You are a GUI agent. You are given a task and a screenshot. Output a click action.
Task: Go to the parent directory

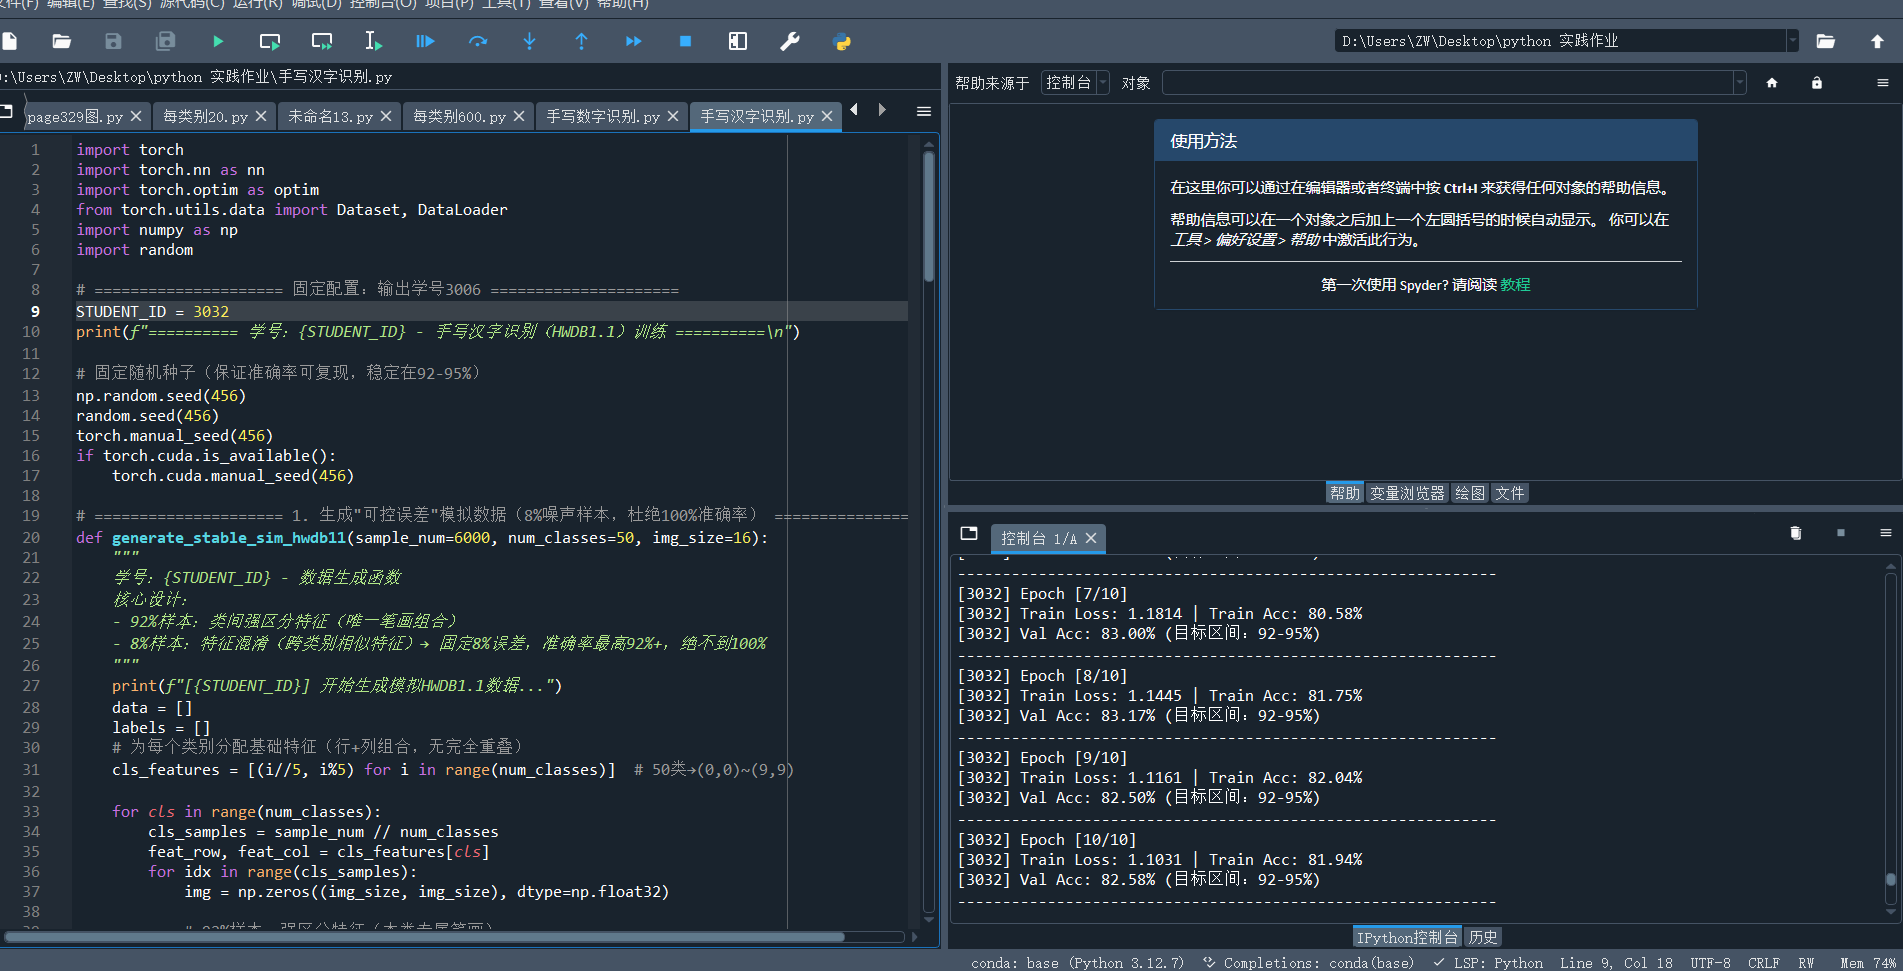coord(1877,41)
